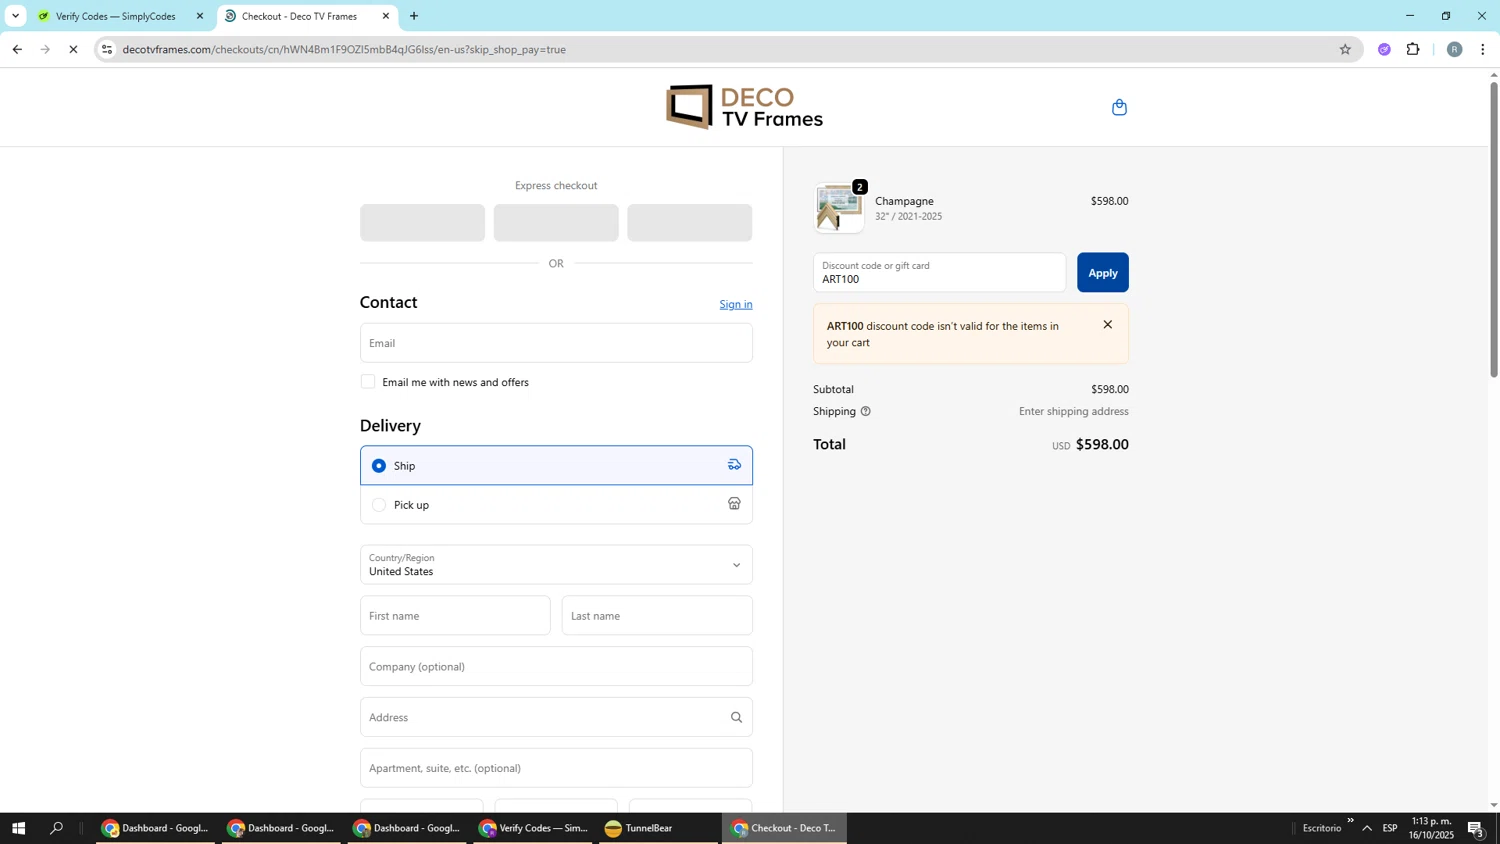Expand the Escritorio toolbar chevron
This screenshot has width=1500, height=844.
point(1350,821)
